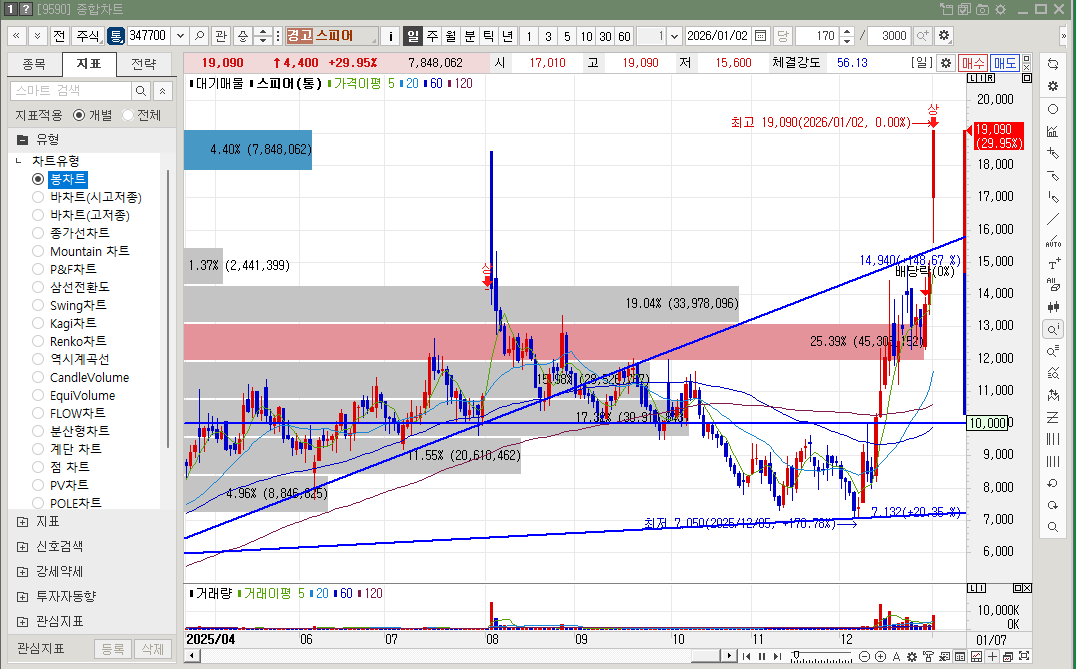Expand the 지표 tree section
This screenshot has height=669, width=1076.
[23, 522]
